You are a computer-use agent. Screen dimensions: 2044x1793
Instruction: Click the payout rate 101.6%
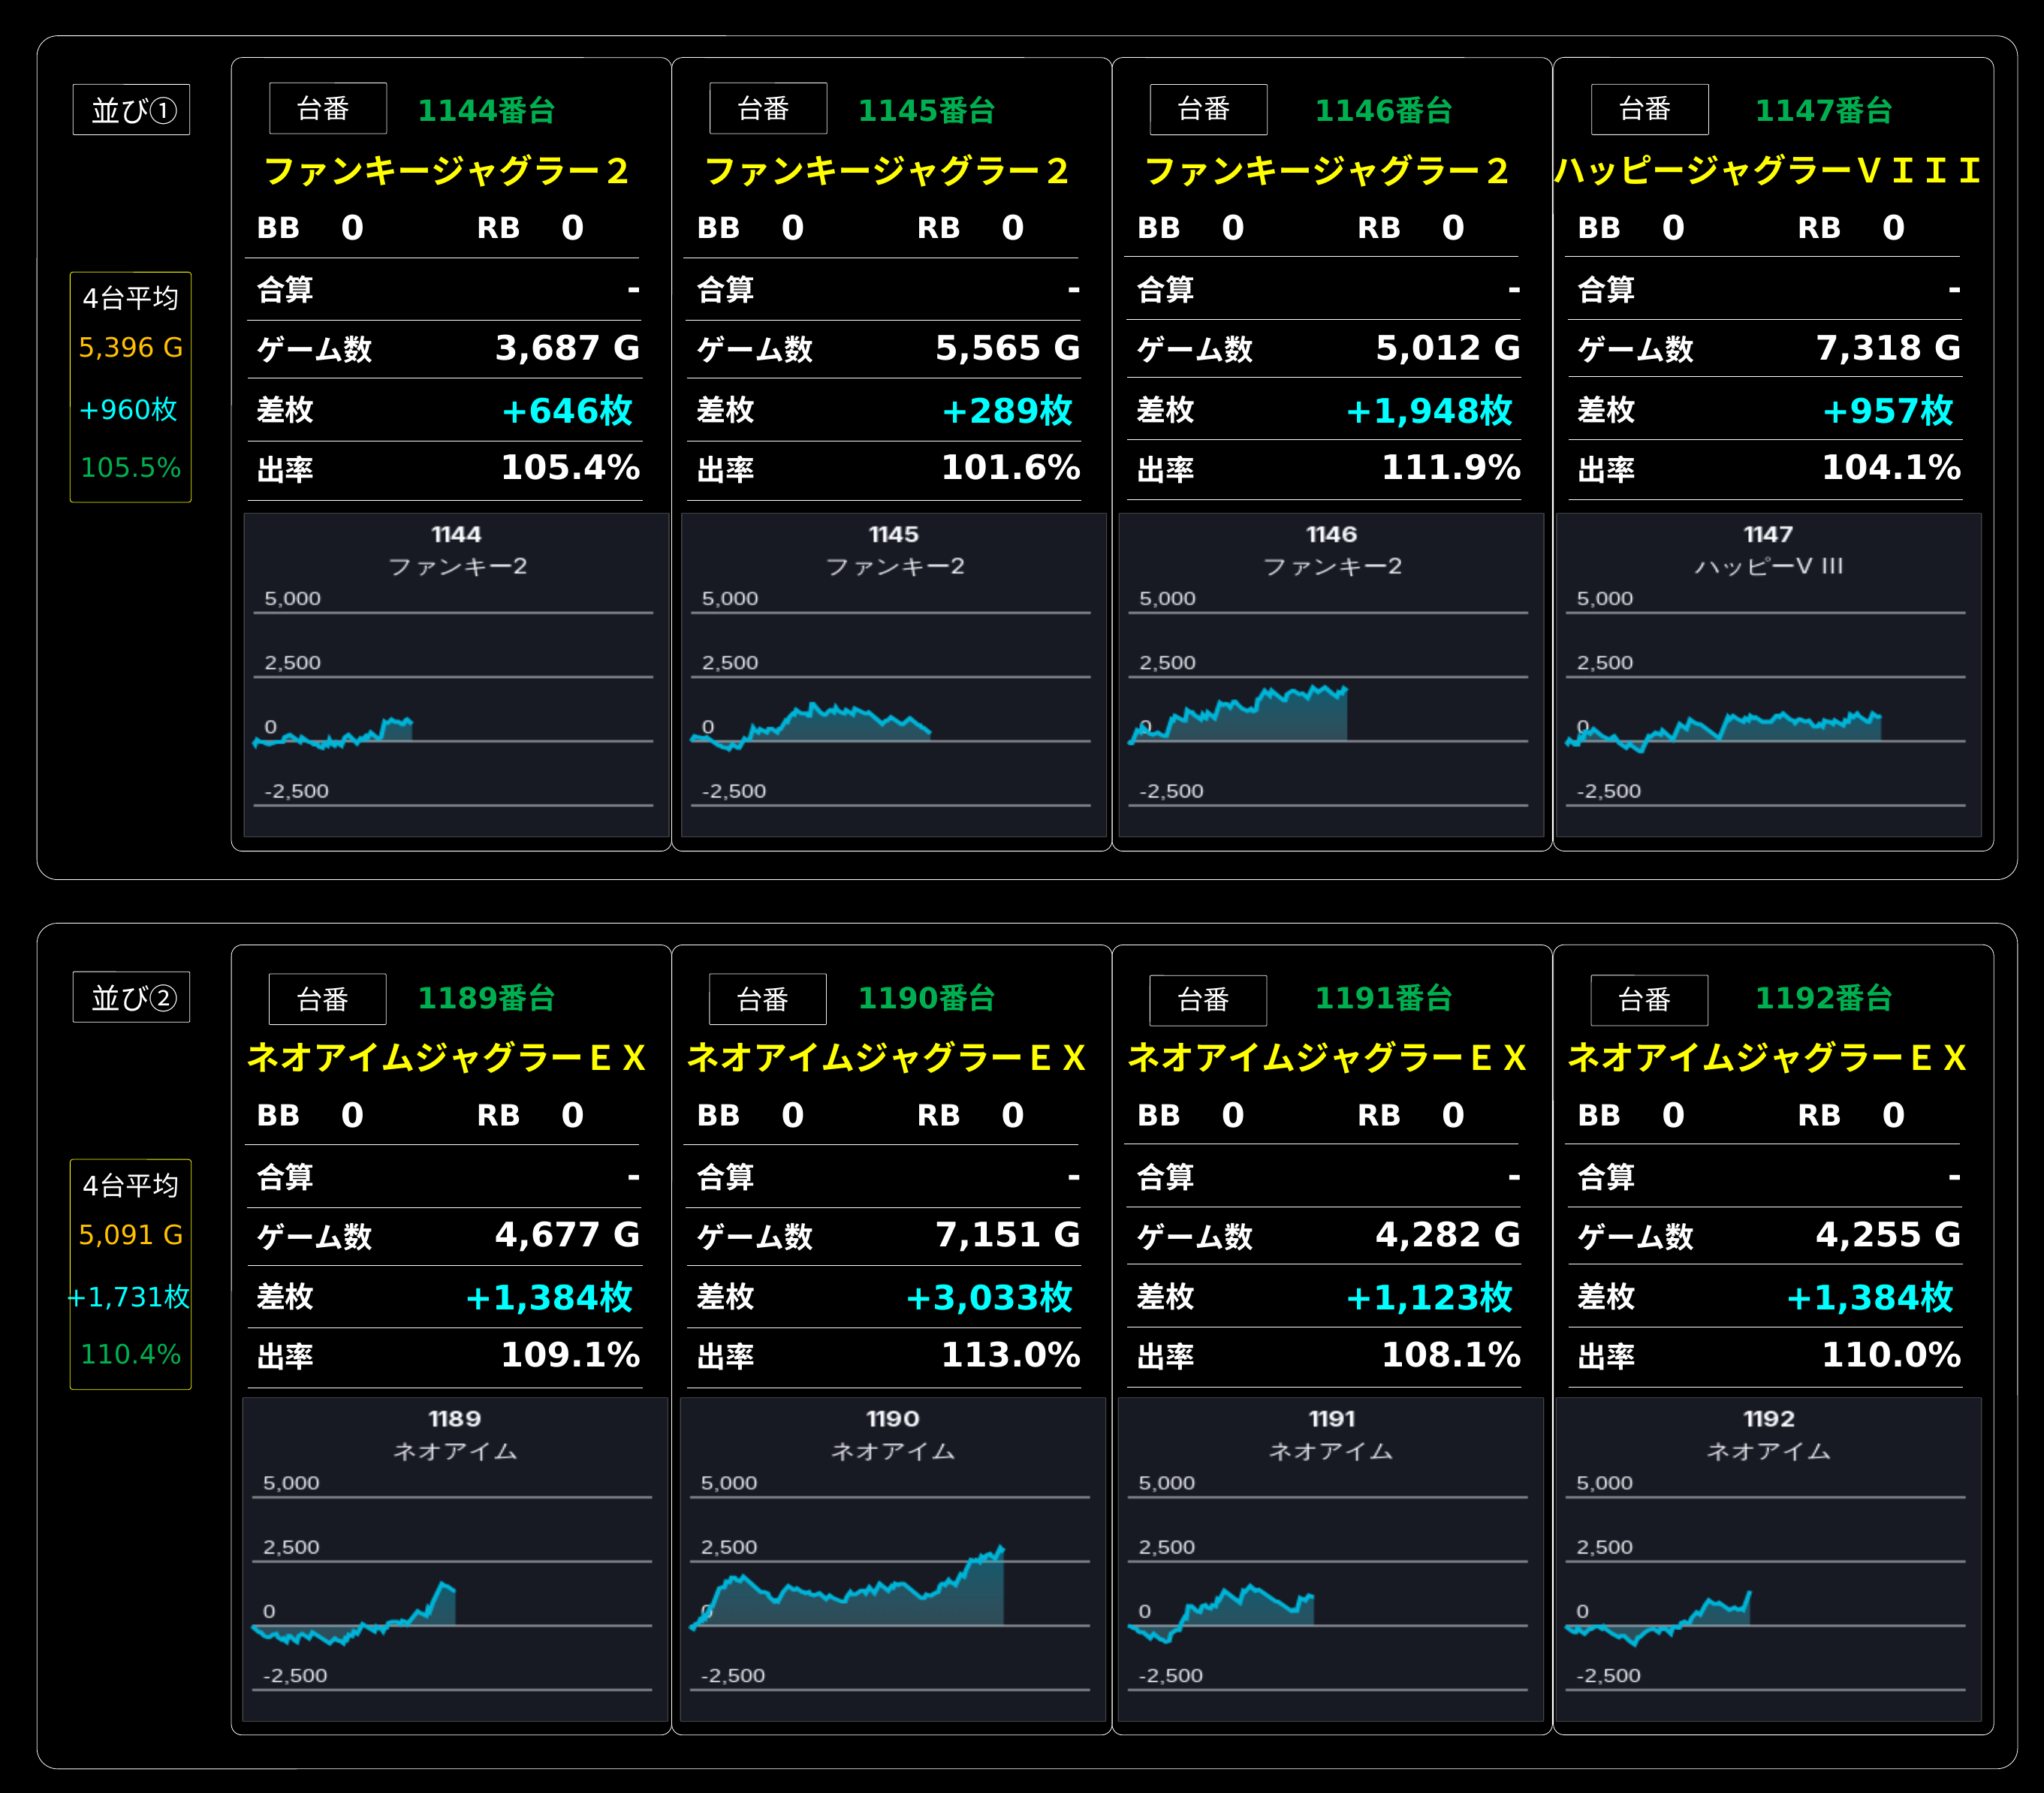1010,467
